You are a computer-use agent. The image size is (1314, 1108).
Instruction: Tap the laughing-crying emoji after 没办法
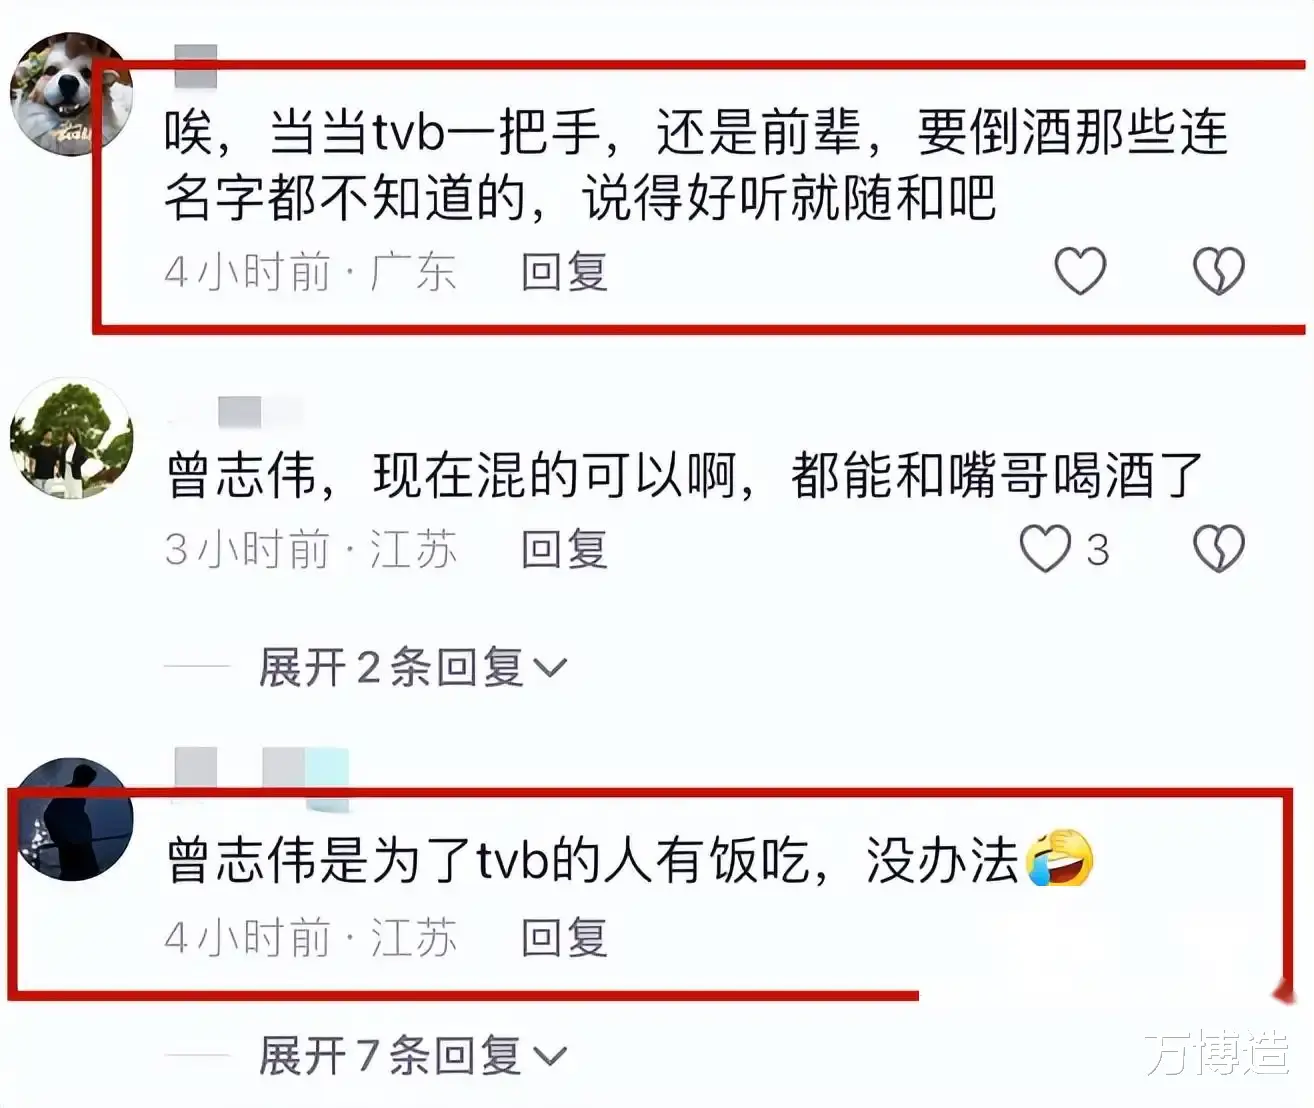point(1060,858)
